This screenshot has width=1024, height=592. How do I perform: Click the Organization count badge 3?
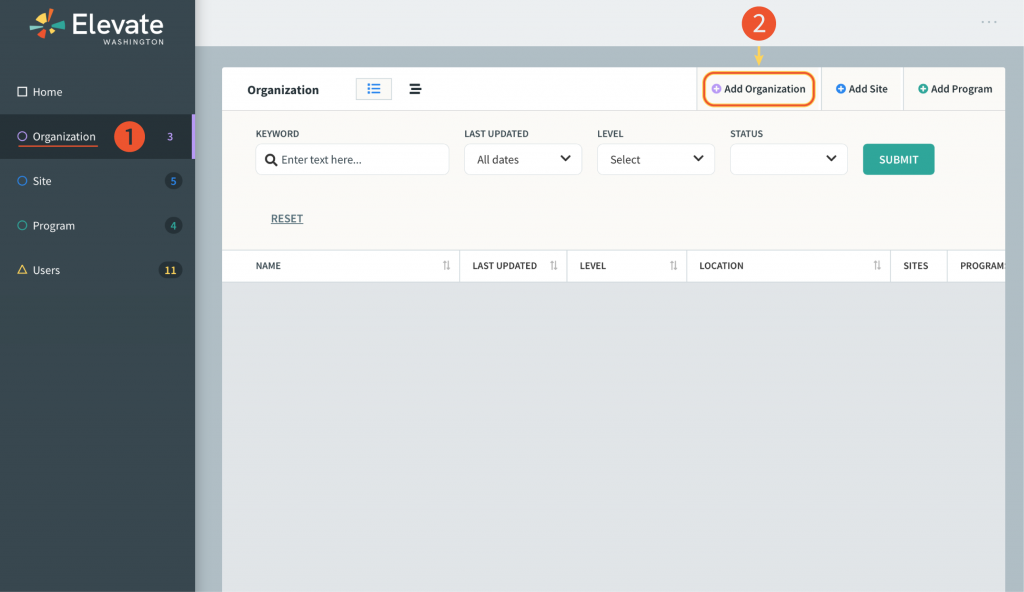coord(170,137)
